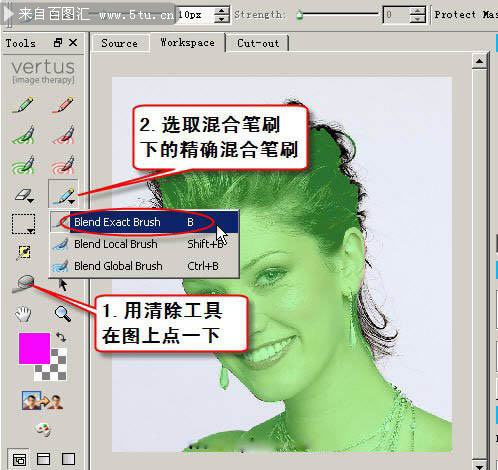This screenshot has height=470, width=498.
Task: Increase brush size with up arrow
Action: [222, 11]
